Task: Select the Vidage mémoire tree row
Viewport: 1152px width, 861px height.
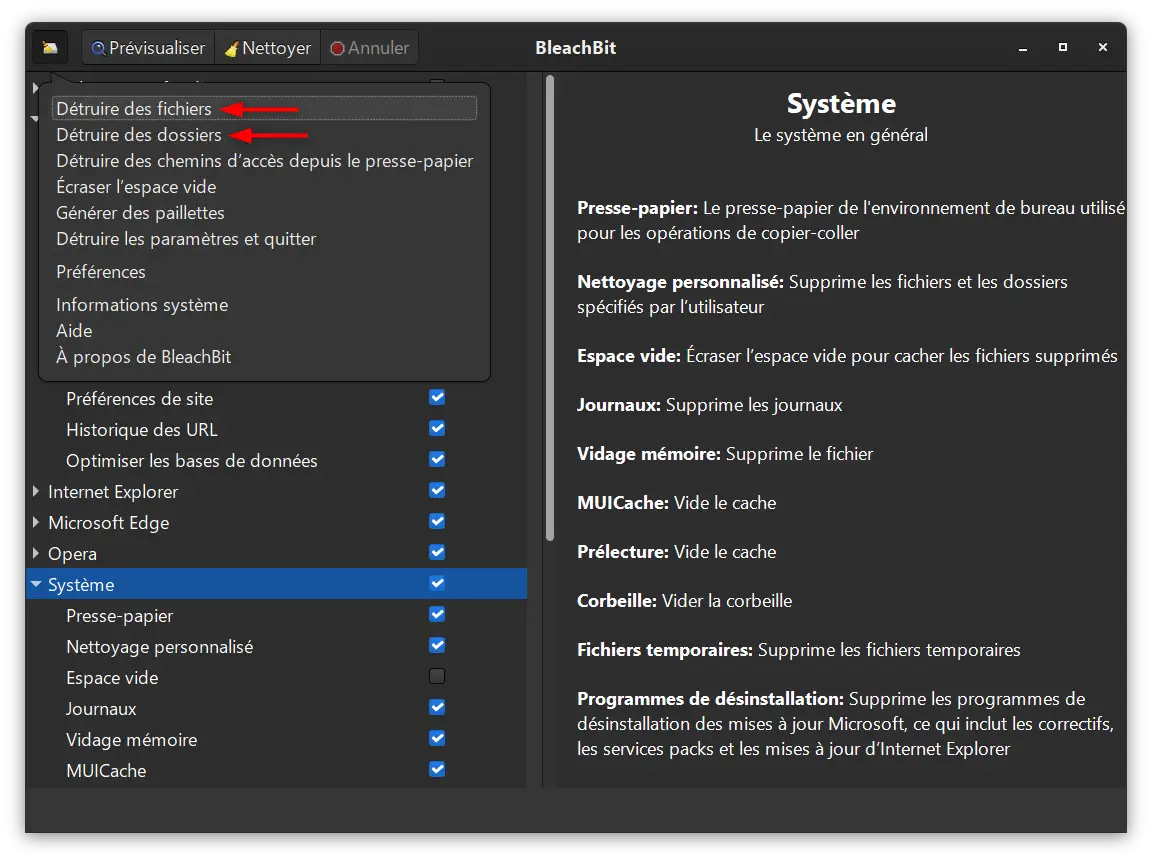Action: pyautogui.click(x=276, y=740)
